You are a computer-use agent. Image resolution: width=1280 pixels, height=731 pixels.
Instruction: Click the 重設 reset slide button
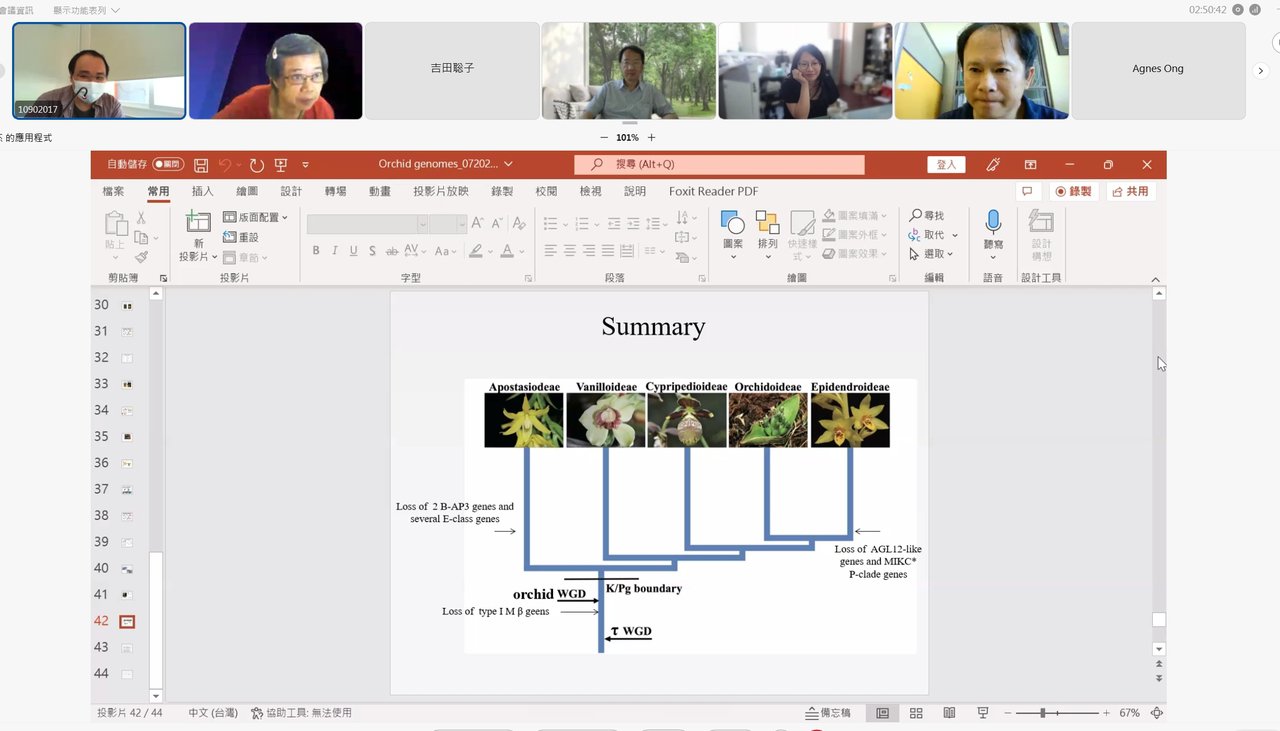(241, 237)
